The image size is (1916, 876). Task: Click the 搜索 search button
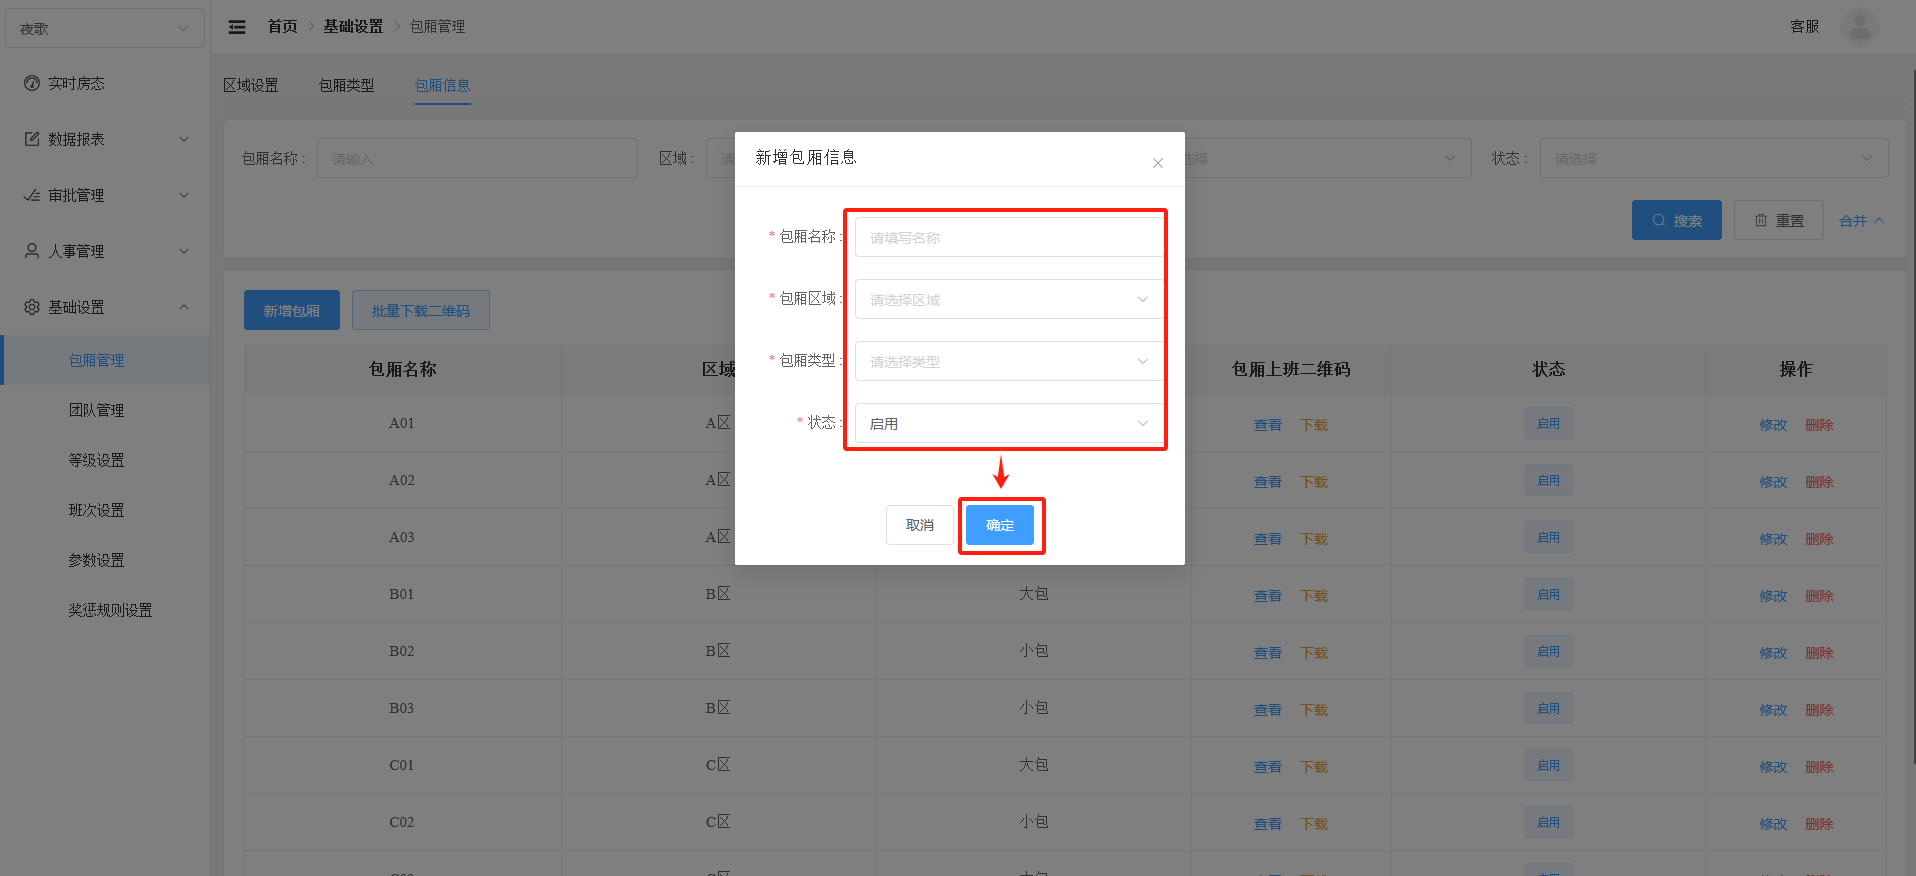pyautogui.click(x=1677, y=220)
